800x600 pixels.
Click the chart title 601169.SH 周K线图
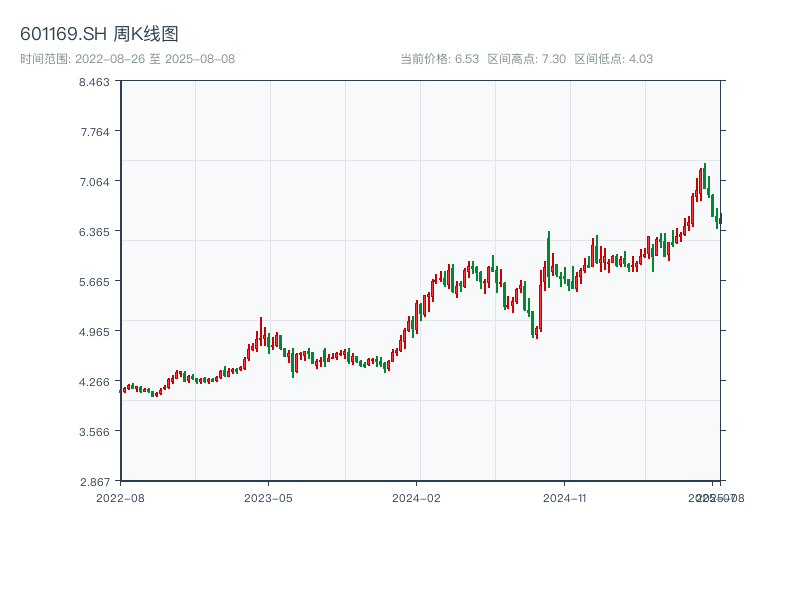tap(99, 34)
